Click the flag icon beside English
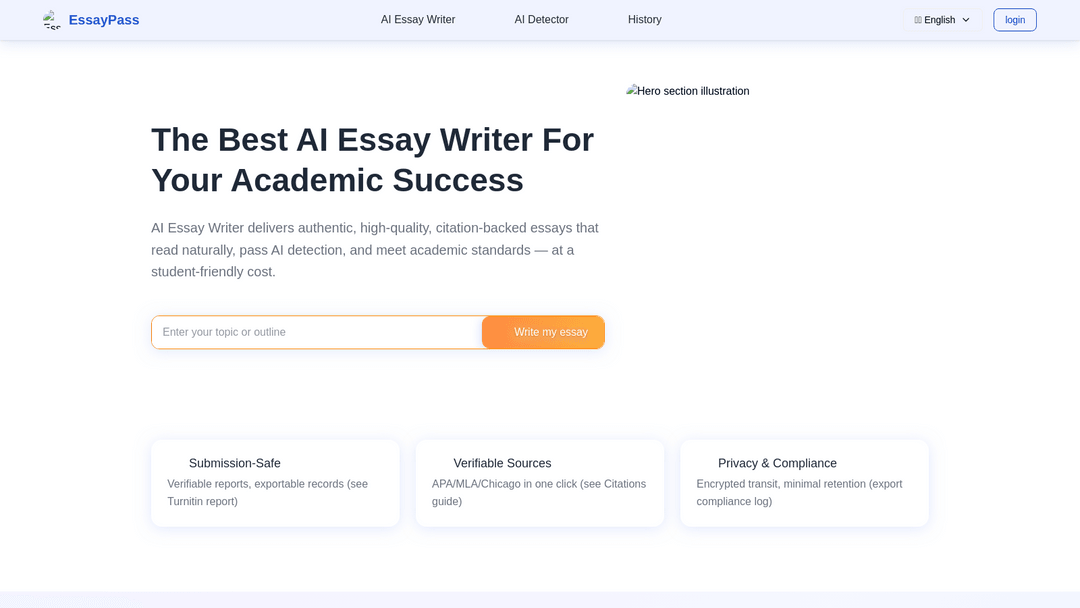 coord(918,19)
